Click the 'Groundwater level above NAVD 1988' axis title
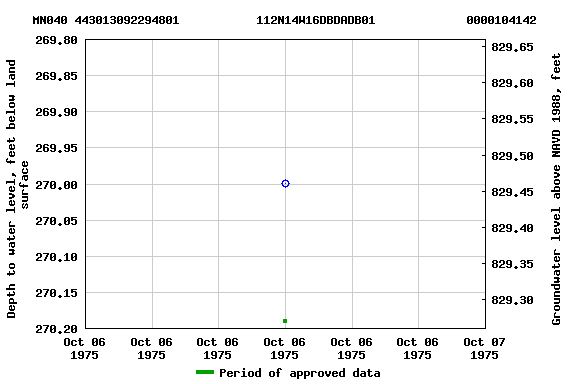This screenshot has height=384, width=576. tap(556, 189)
